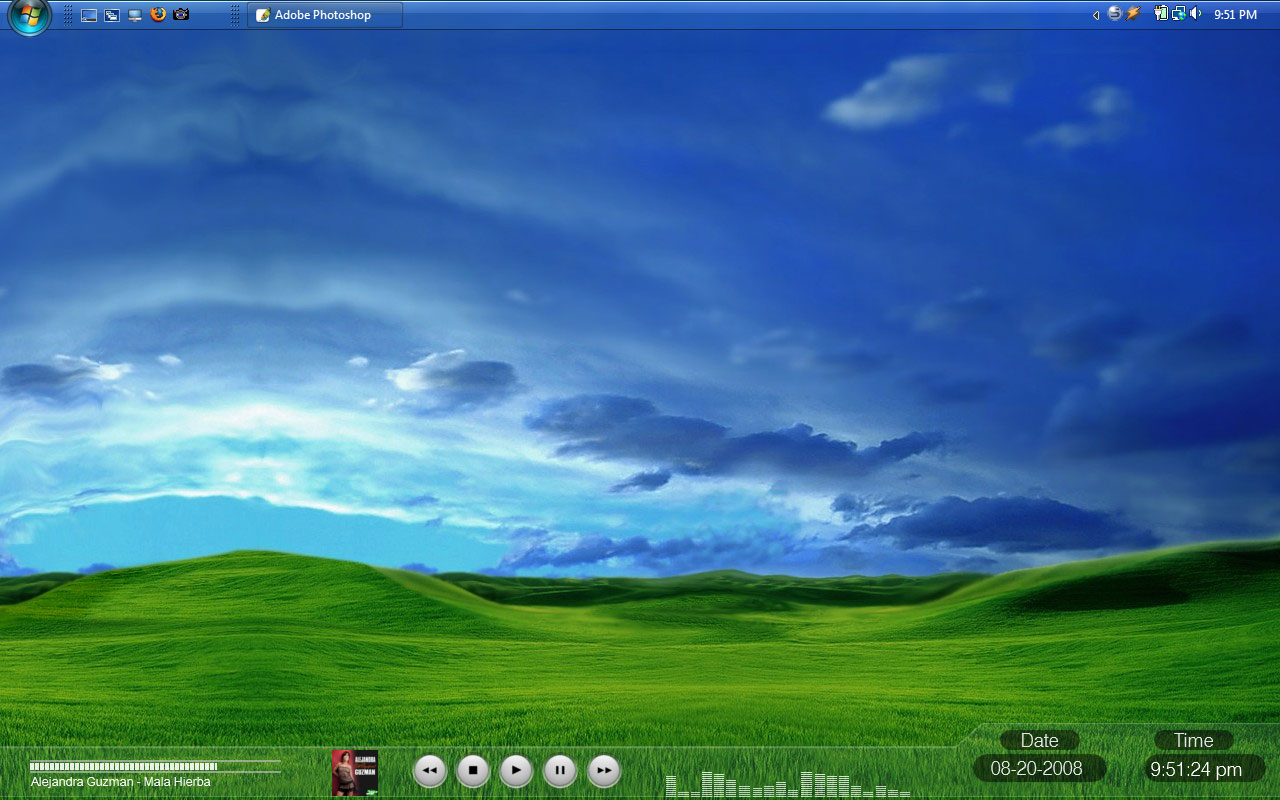Click the battery power tray icon
1280x800 pixels.
click(x=1161, y=14)
